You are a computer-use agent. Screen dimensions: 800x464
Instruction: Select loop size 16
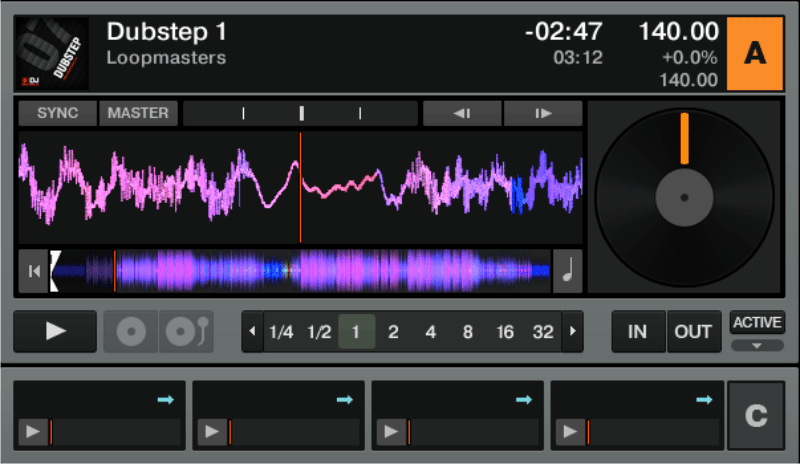coord(505,332)
